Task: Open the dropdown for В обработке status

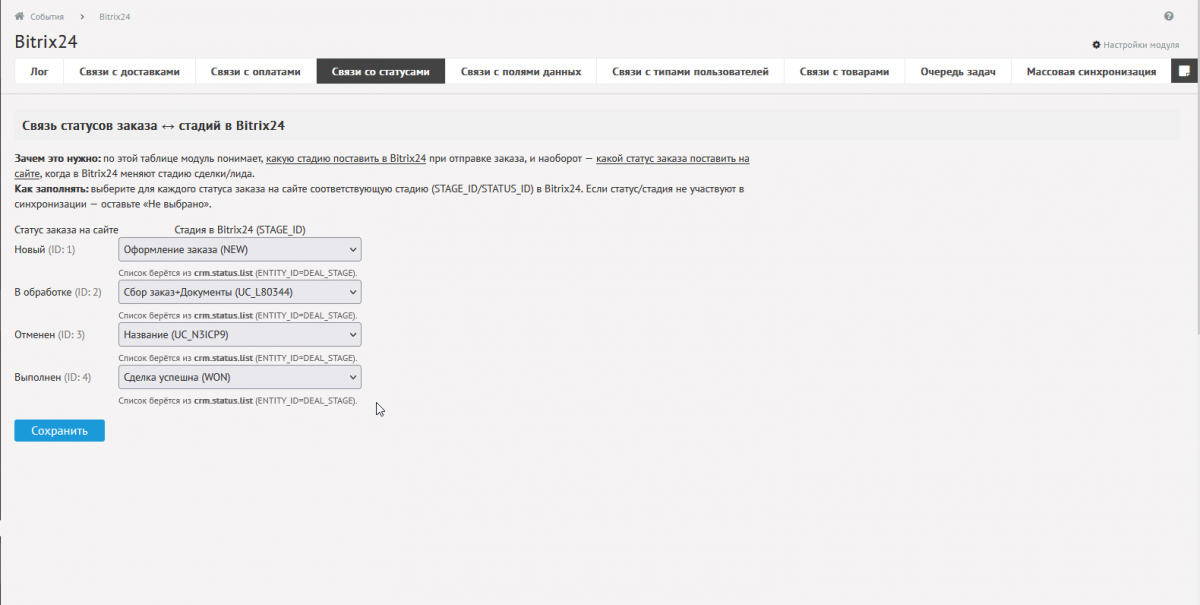Action: [239, 291]
